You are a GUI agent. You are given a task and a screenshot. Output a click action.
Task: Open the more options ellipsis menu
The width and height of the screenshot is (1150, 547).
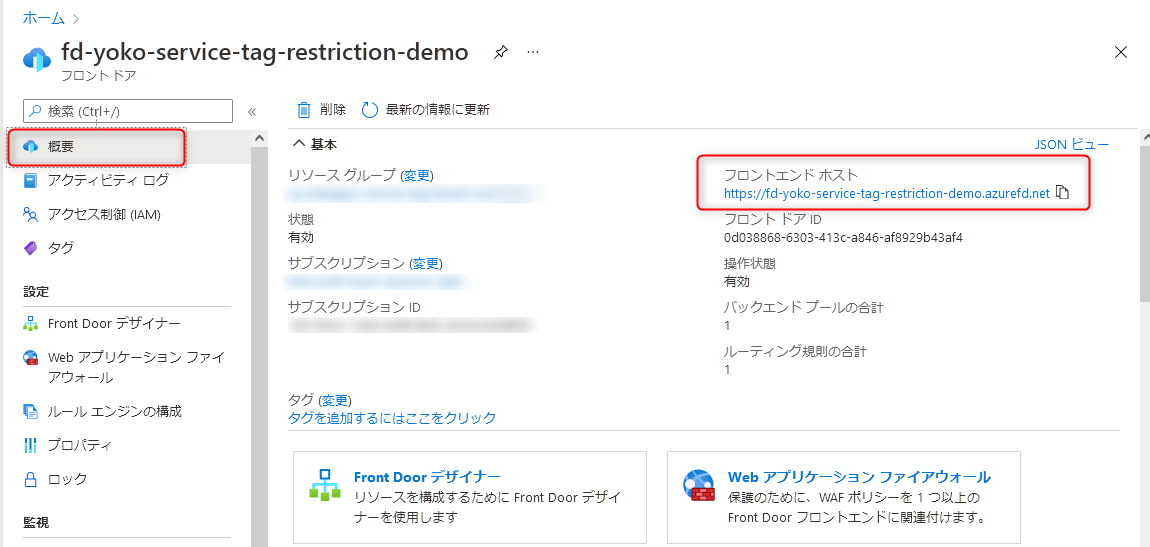tap(533, 53)
